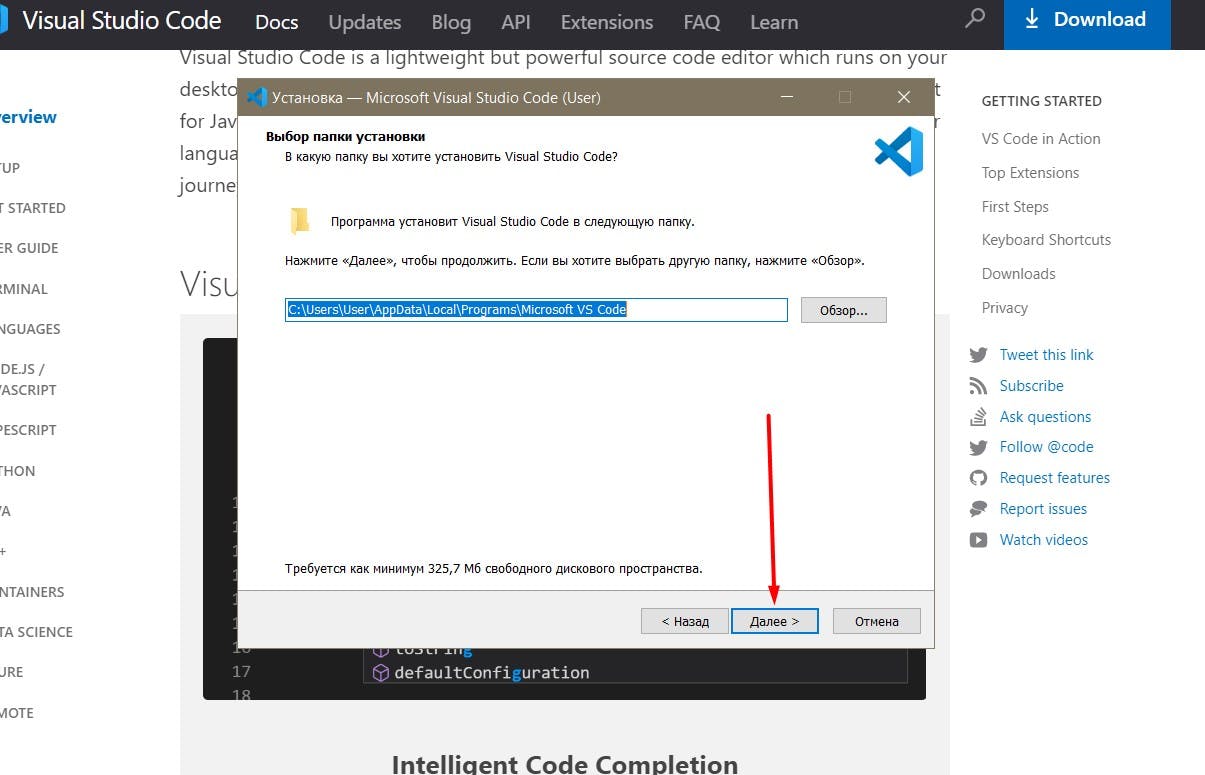1205x775 pixels.
Task: Open the Keyboard Shortcuts link
Action: click(1046, 240)
